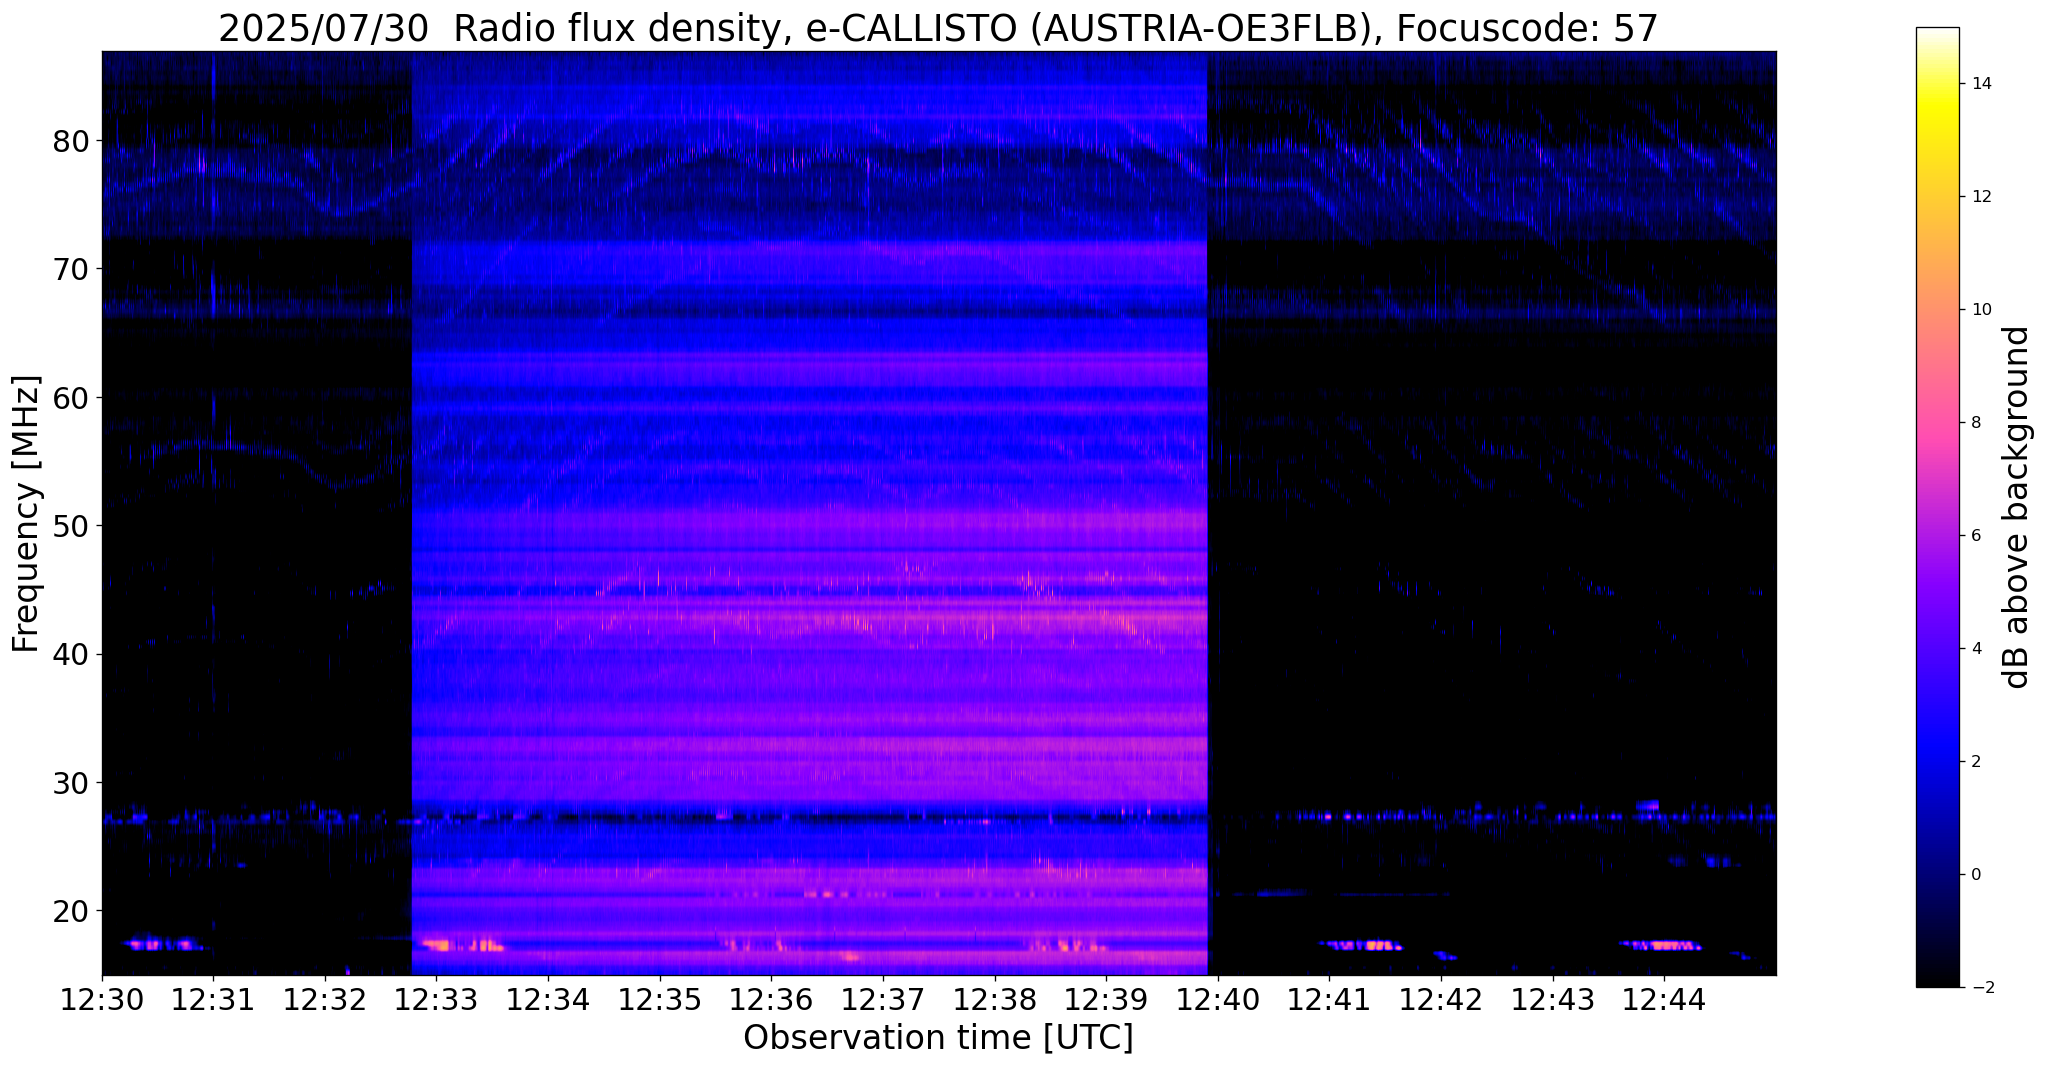Click the 'Frequency [MHz]' axis label
Viewport: 2047px width, 1067px height.
pos(26,513)
